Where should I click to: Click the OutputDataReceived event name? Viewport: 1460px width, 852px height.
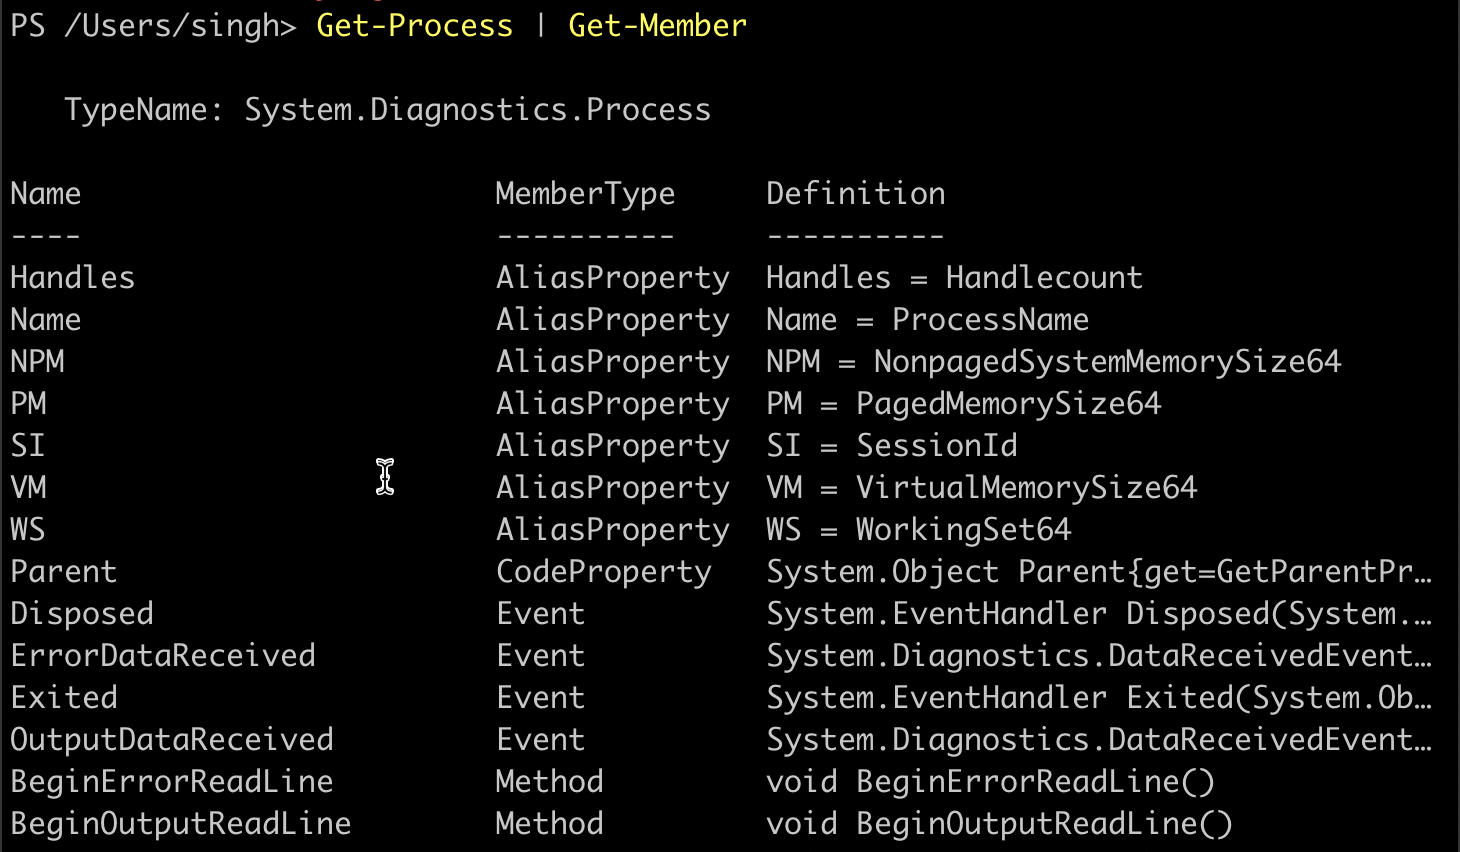point(172,740)
